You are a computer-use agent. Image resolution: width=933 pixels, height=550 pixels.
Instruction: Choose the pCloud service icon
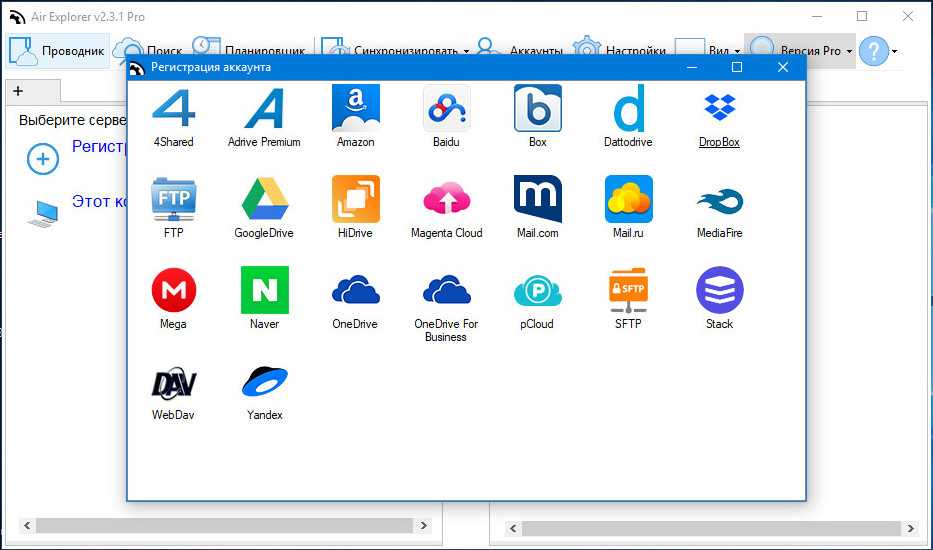tap(537, 291)
